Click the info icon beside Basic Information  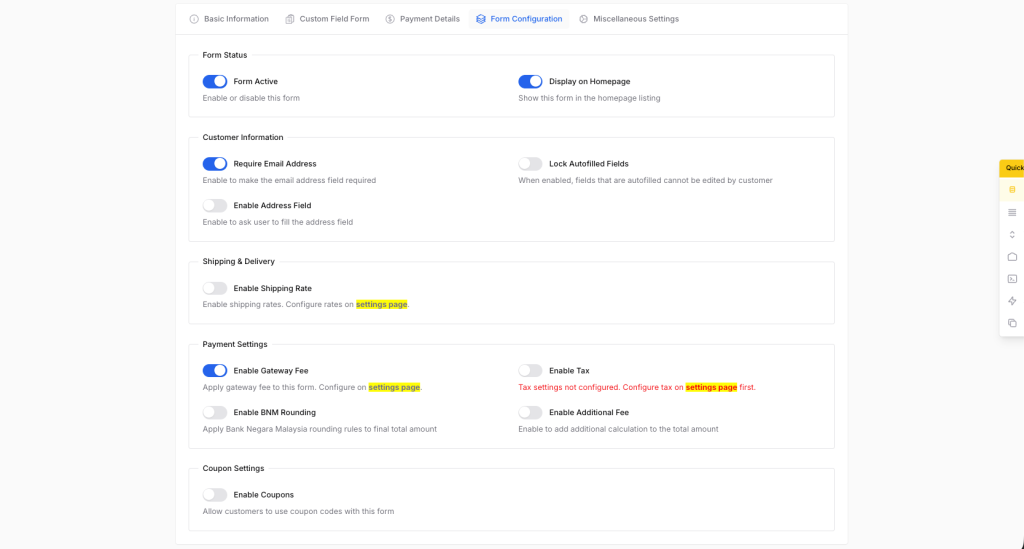point(194,19)
